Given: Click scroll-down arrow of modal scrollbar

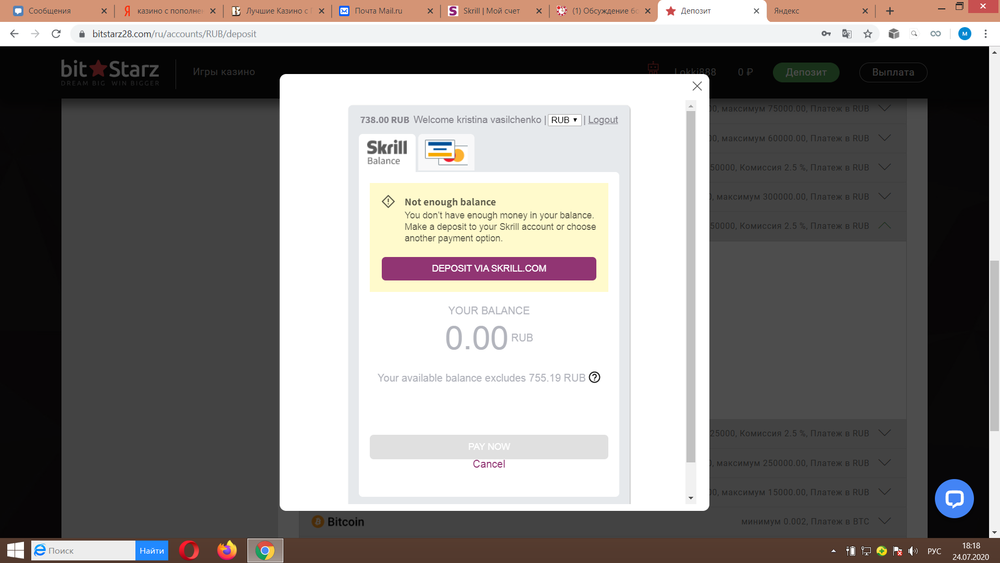Looking at the screenshot, I should [691, 498].
